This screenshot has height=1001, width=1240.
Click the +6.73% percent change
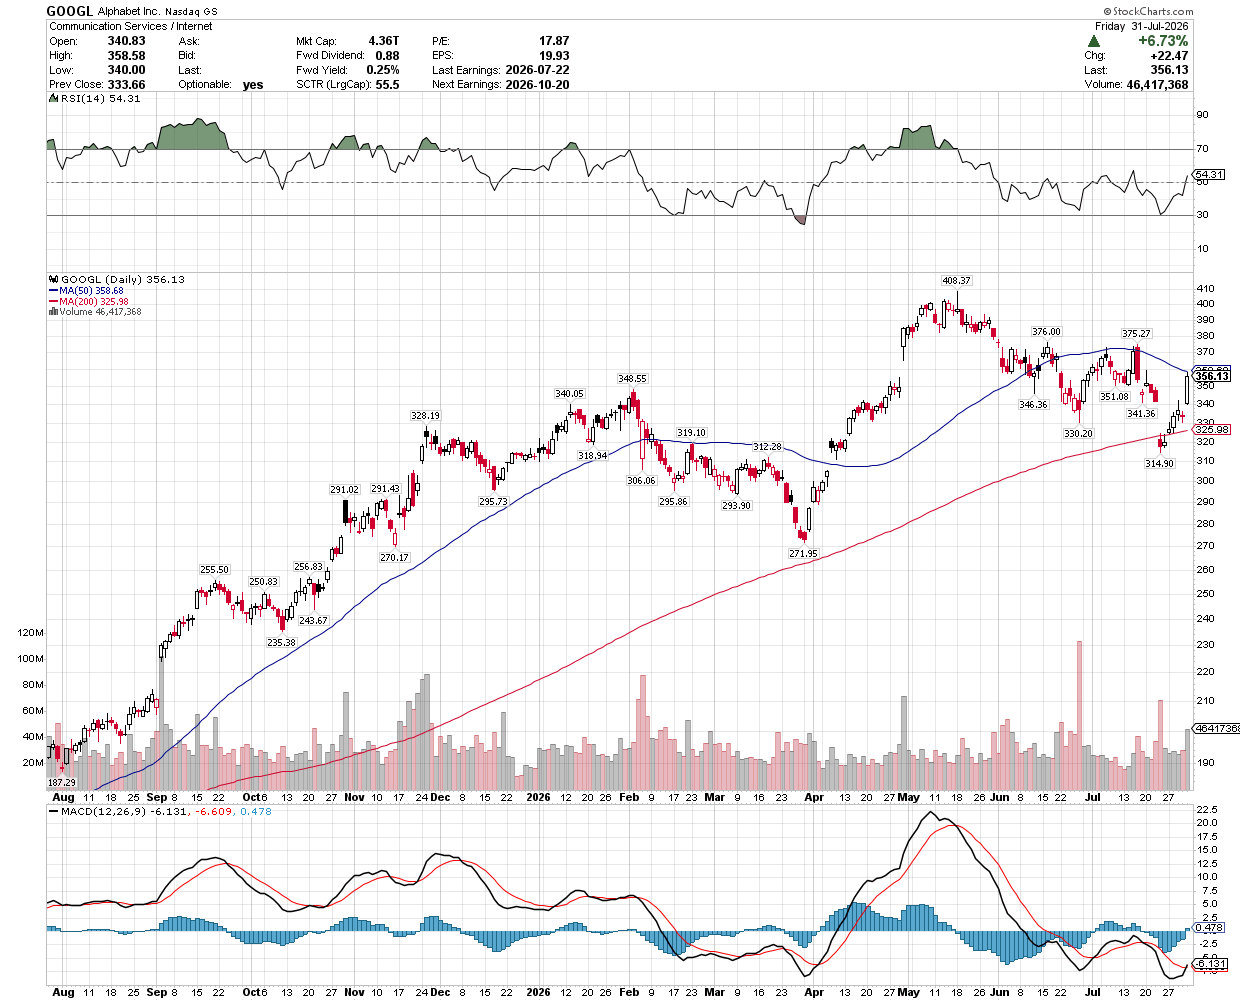point(1163,41)
